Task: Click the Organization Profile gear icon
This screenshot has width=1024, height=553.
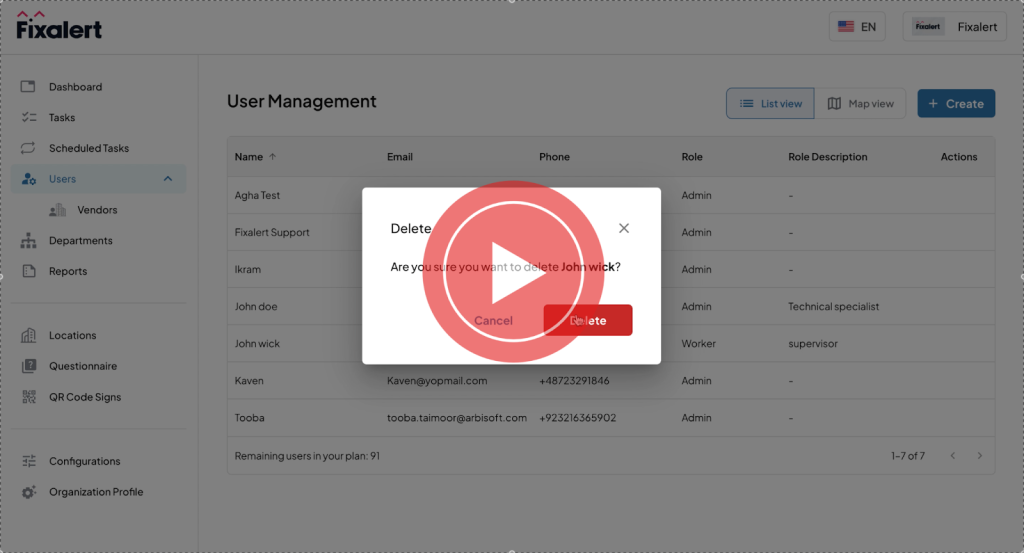Action: tap(28, 492)
